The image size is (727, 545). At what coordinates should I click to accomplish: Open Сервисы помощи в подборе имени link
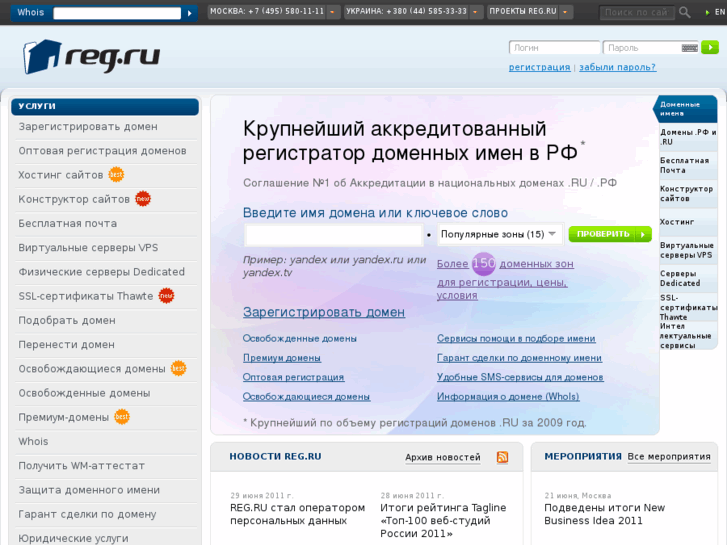(x=516, y=339)
